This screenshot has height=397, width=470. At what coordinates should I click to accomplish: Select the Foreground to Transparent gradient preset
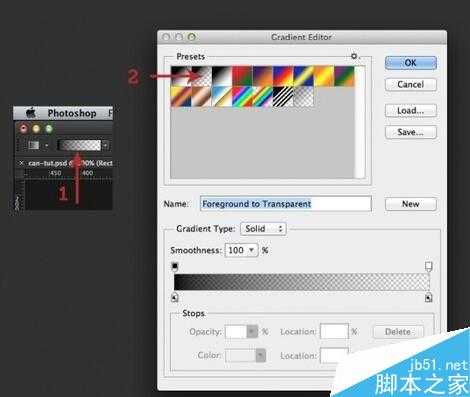[x=201, y=76]
